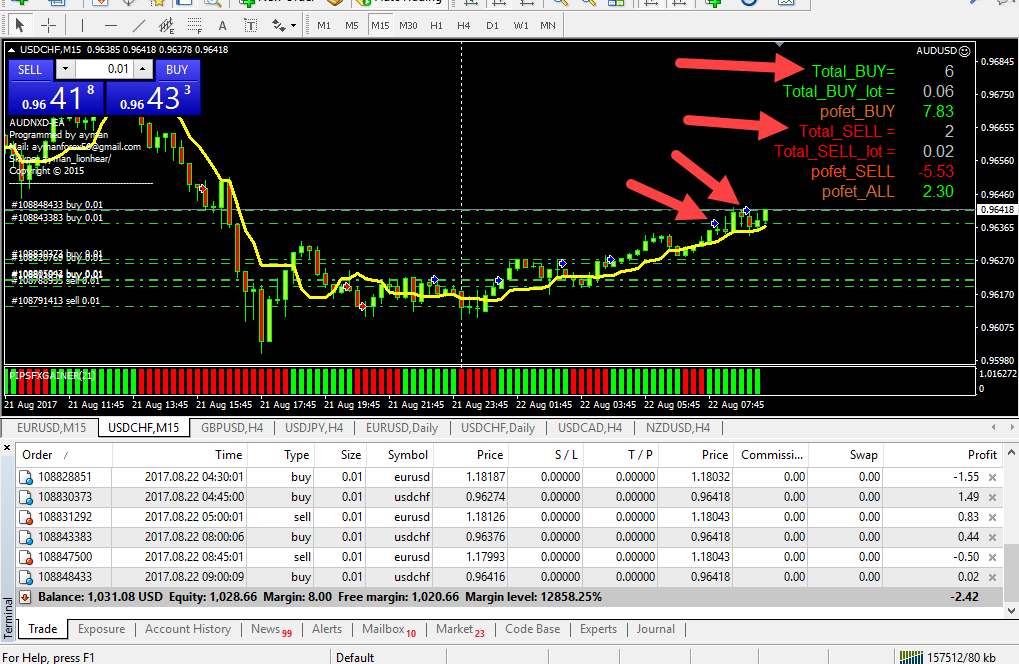Close the Terminal panel
The image size is (1019, 664).
tap(7, 448)
